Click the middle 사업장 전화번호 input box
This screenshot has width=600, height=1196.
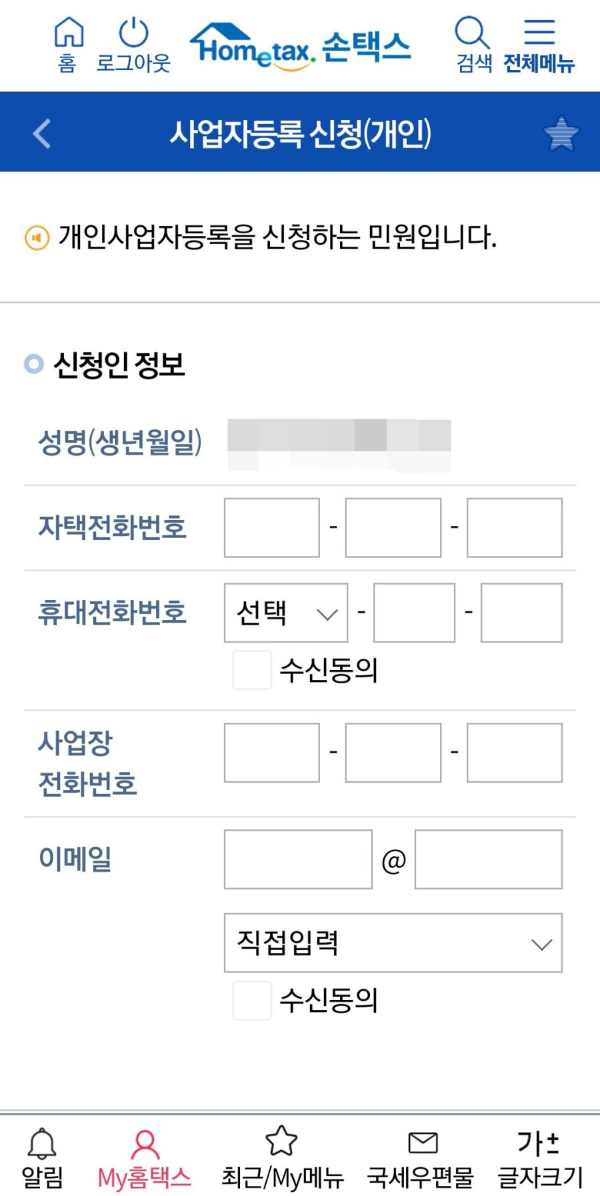(392, 753)
